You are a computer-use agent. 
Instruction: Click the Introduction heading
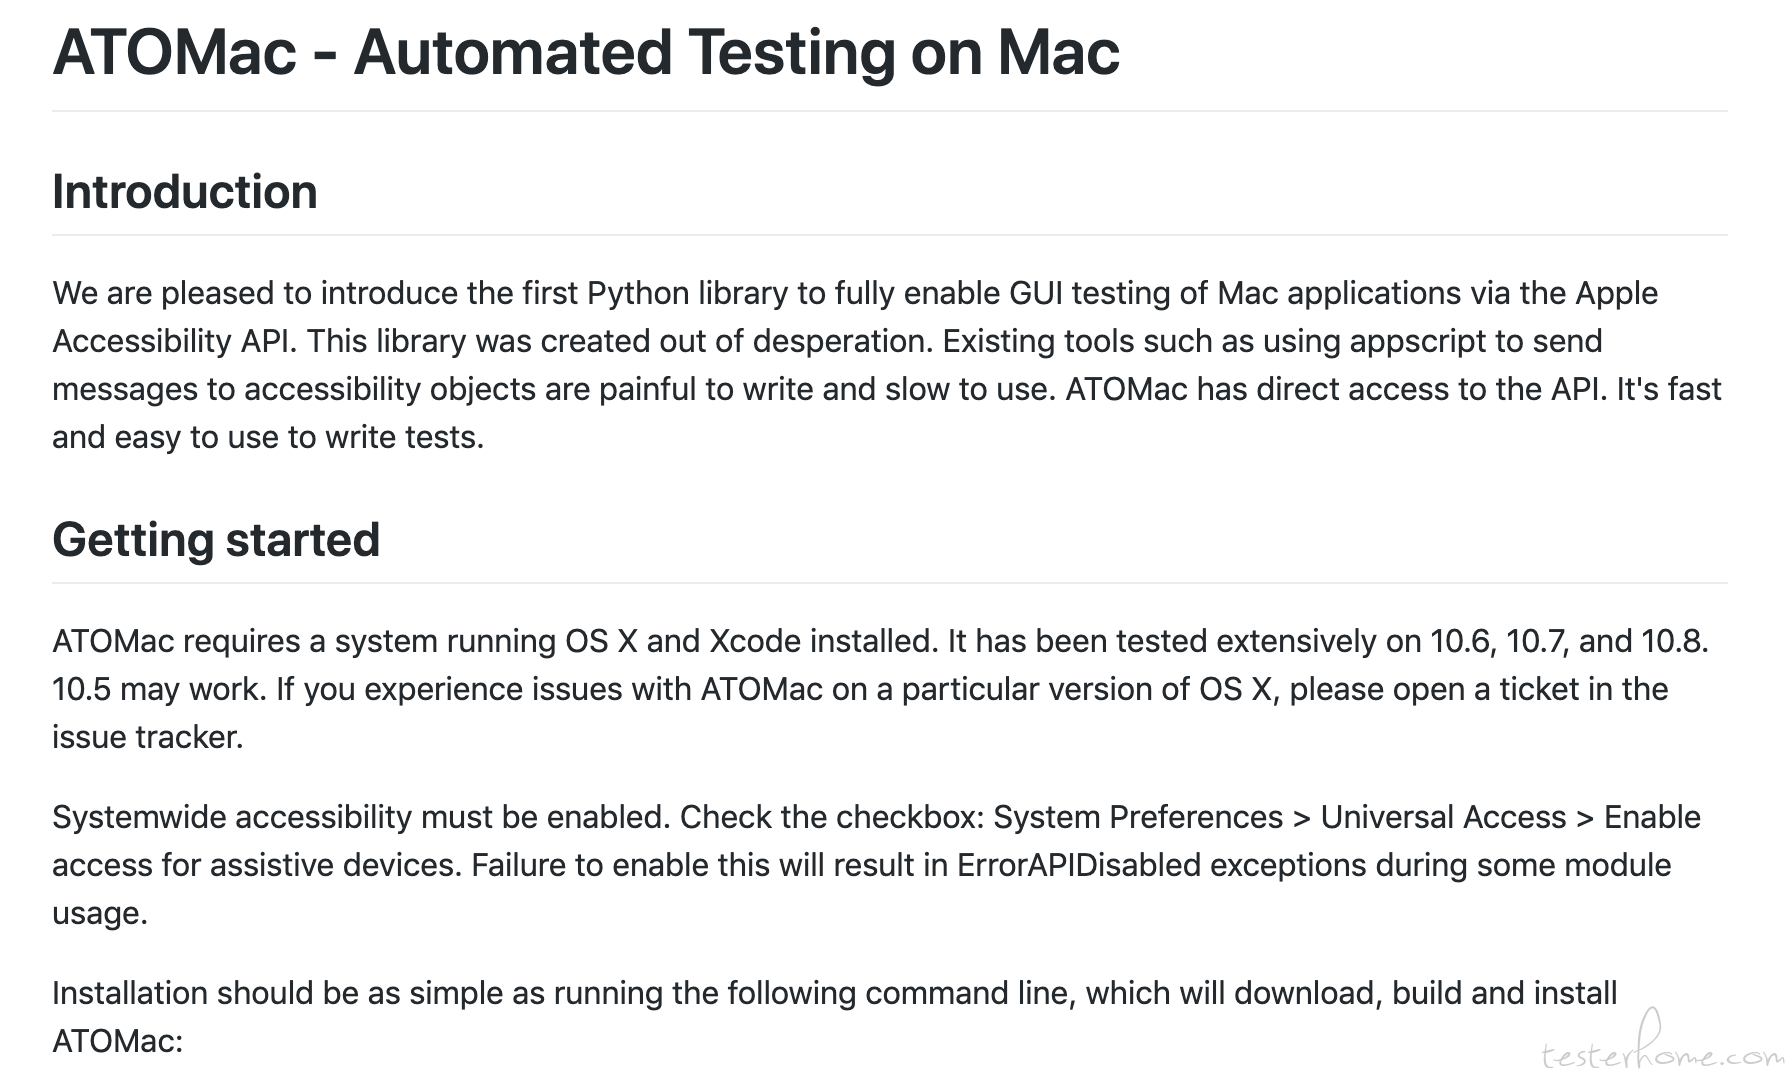tap(185, 192)
